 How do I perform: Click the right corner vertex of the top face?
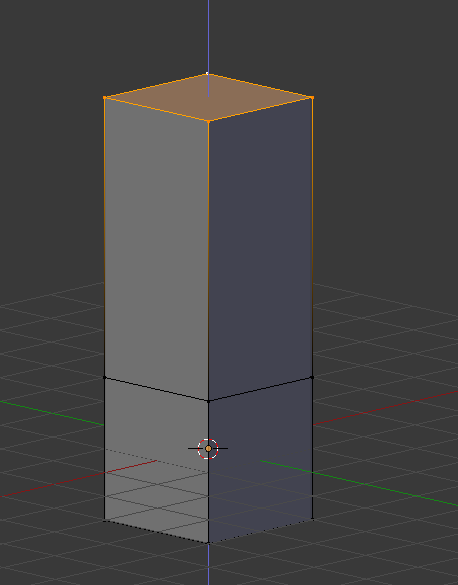[313, 98]
